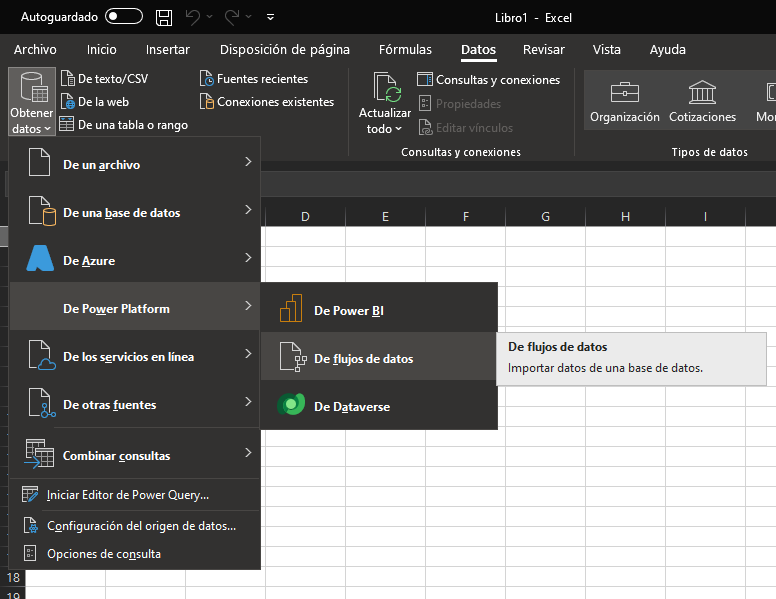Switch to the Insertar tab
The width and height of the screenshot is (776, 599).
click(x=168, y=50)
